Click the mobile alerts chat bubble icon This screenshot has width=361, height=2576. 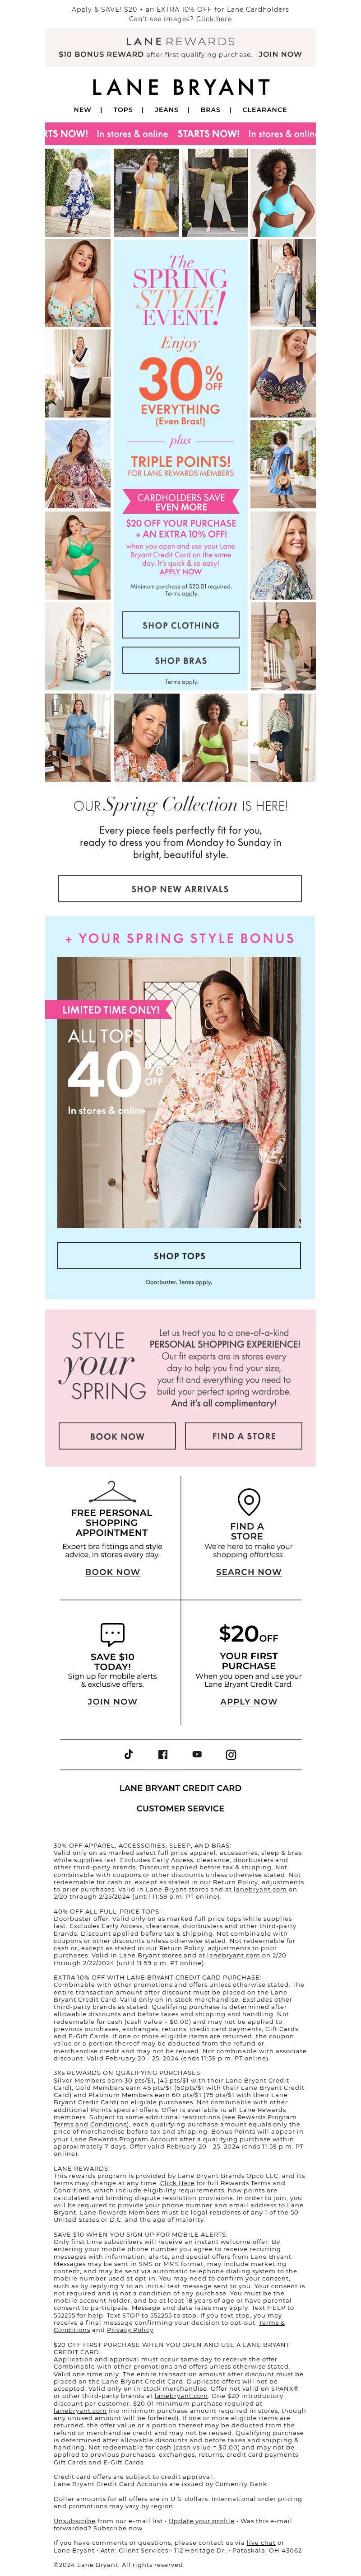[112, 1634]
